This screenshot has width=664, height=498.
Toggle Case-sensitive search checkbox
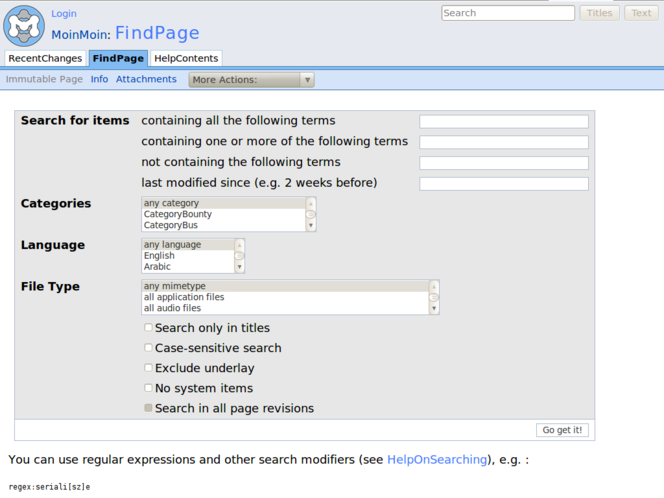click(x=149, y=348)
